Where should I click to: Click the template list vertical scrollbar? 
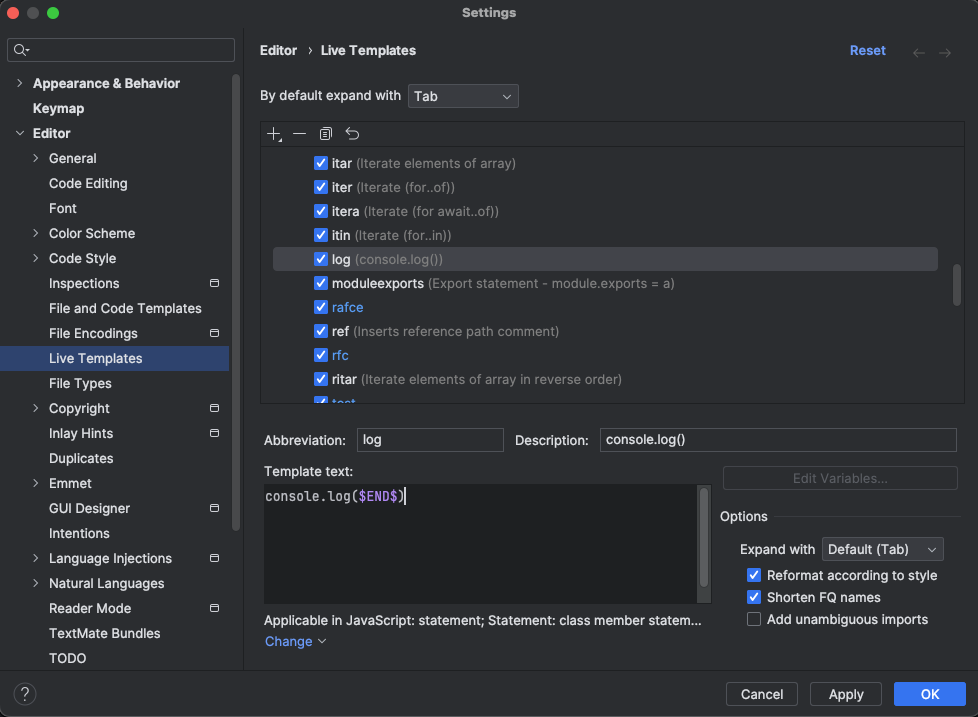coord(957,285)
